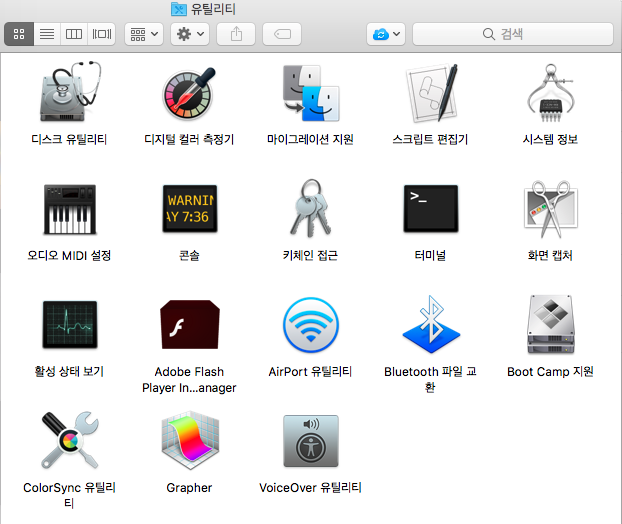This screenshot has width=622, height=524.
Task: Click the 콘솔 label text
Action: [189, 255]
